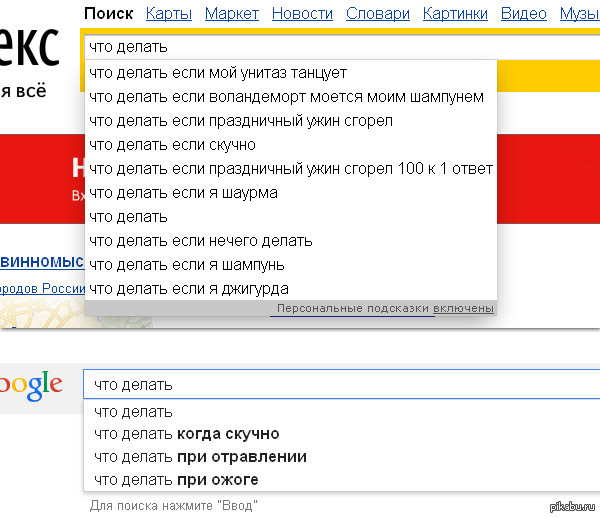Screen dimensions: 600x518
Task: Switch to the Маркет tab
Action: click(231, 14)
